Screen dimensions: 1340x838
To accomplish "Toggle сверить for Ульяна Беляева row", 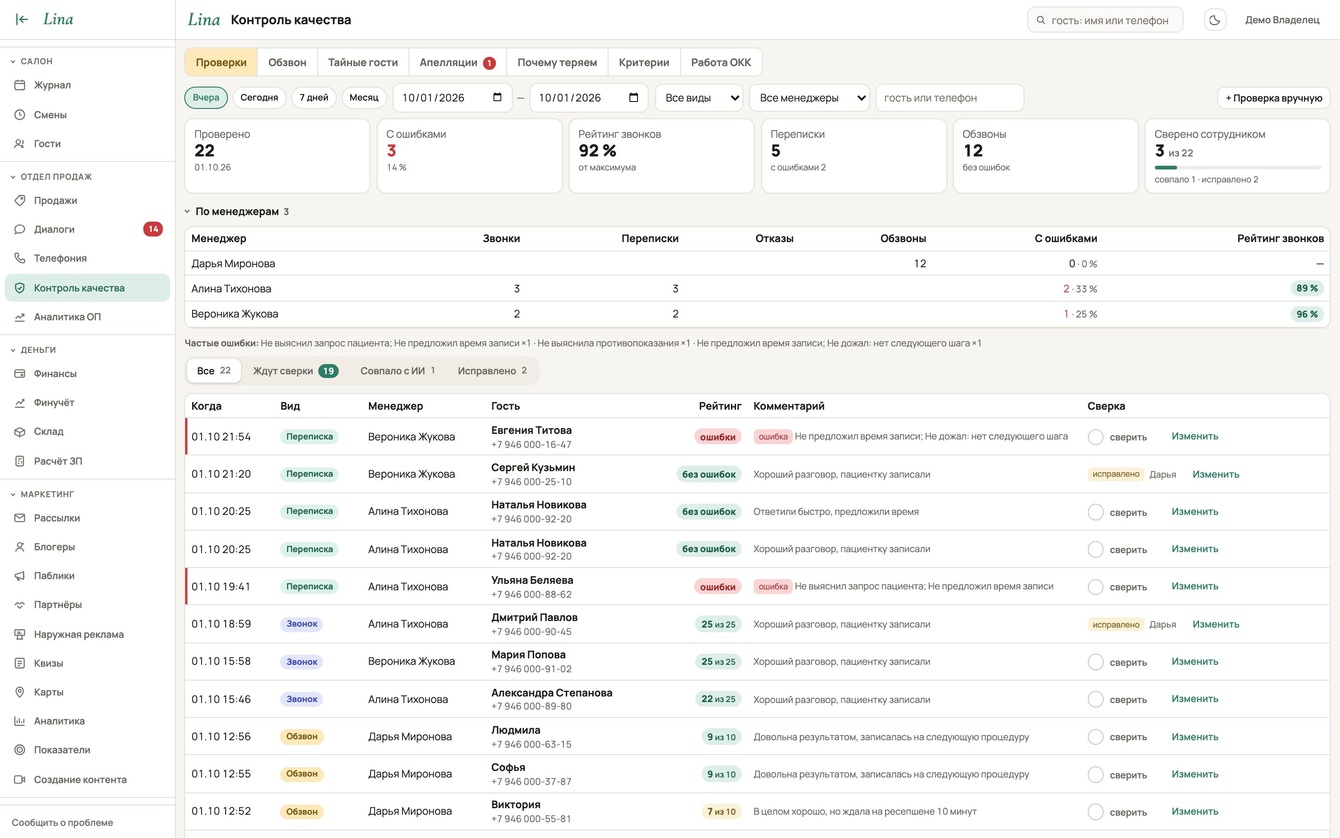I will pyautogui.click(x=1096, y=587).
